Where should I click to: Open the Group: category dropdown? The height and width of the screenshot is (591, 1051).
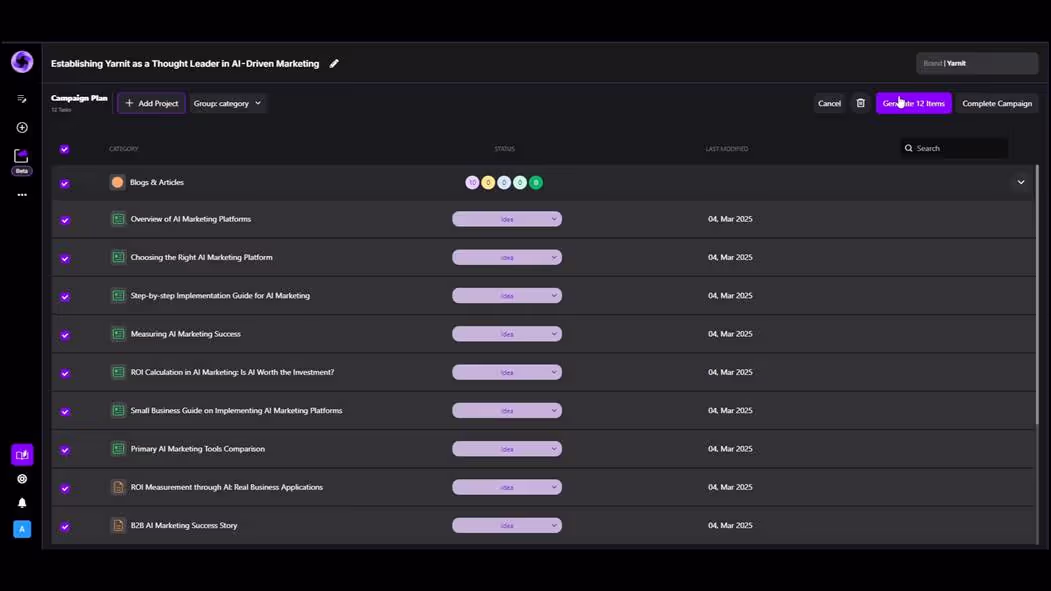[x=227, y=103]
